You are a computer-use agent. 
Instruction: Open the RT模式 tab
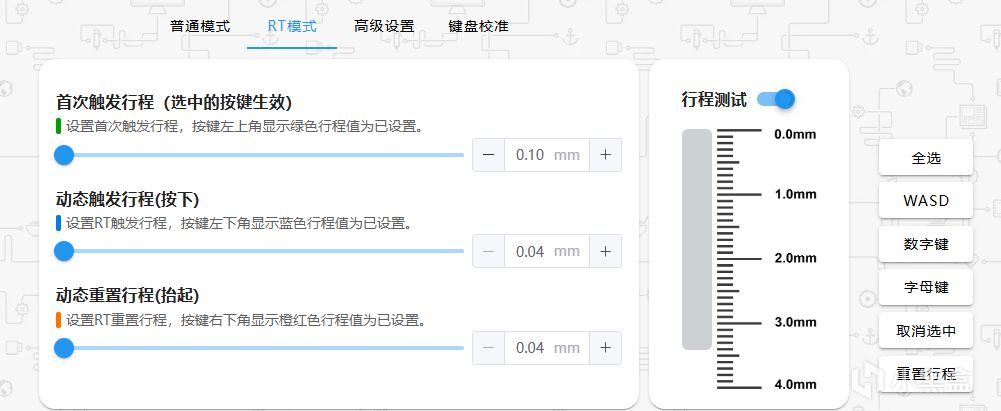pos(292,26)
